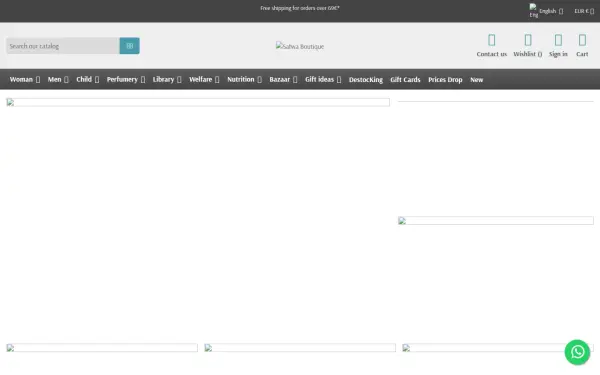Open the Wishlist icon
Image resolution: width=600 pixels, height=375 pixels.
coord(528,40)
